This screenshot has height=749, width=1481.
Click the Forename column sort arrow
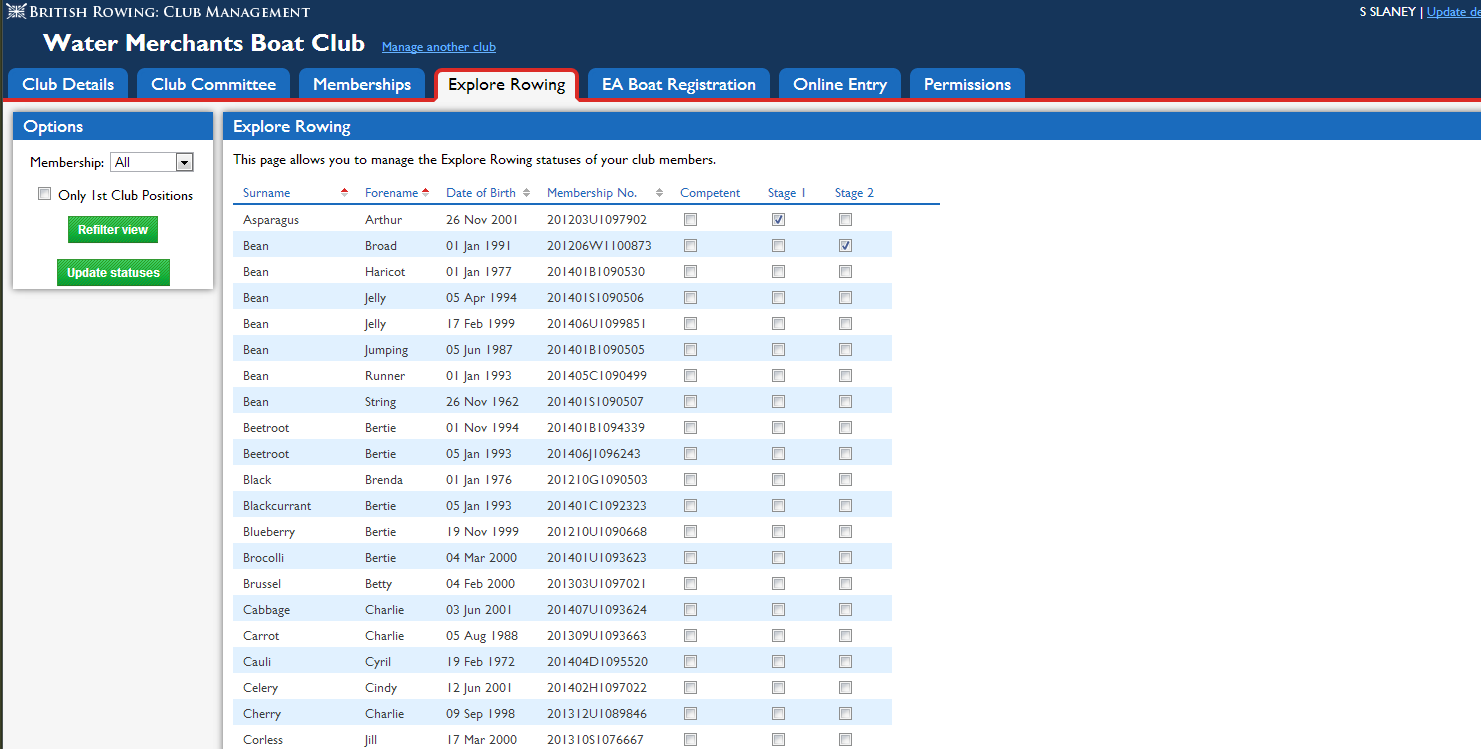point(426,192)
